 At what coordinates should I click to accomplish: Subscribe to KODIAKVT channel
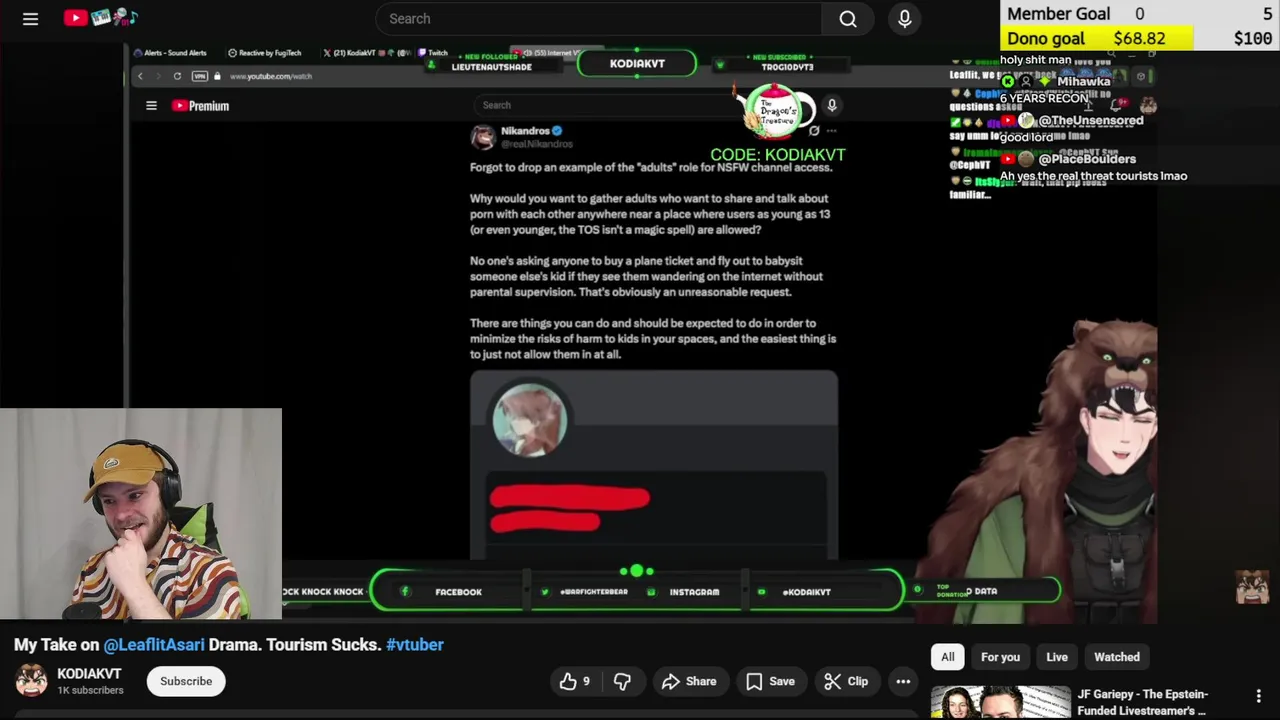tap(186, 681)
